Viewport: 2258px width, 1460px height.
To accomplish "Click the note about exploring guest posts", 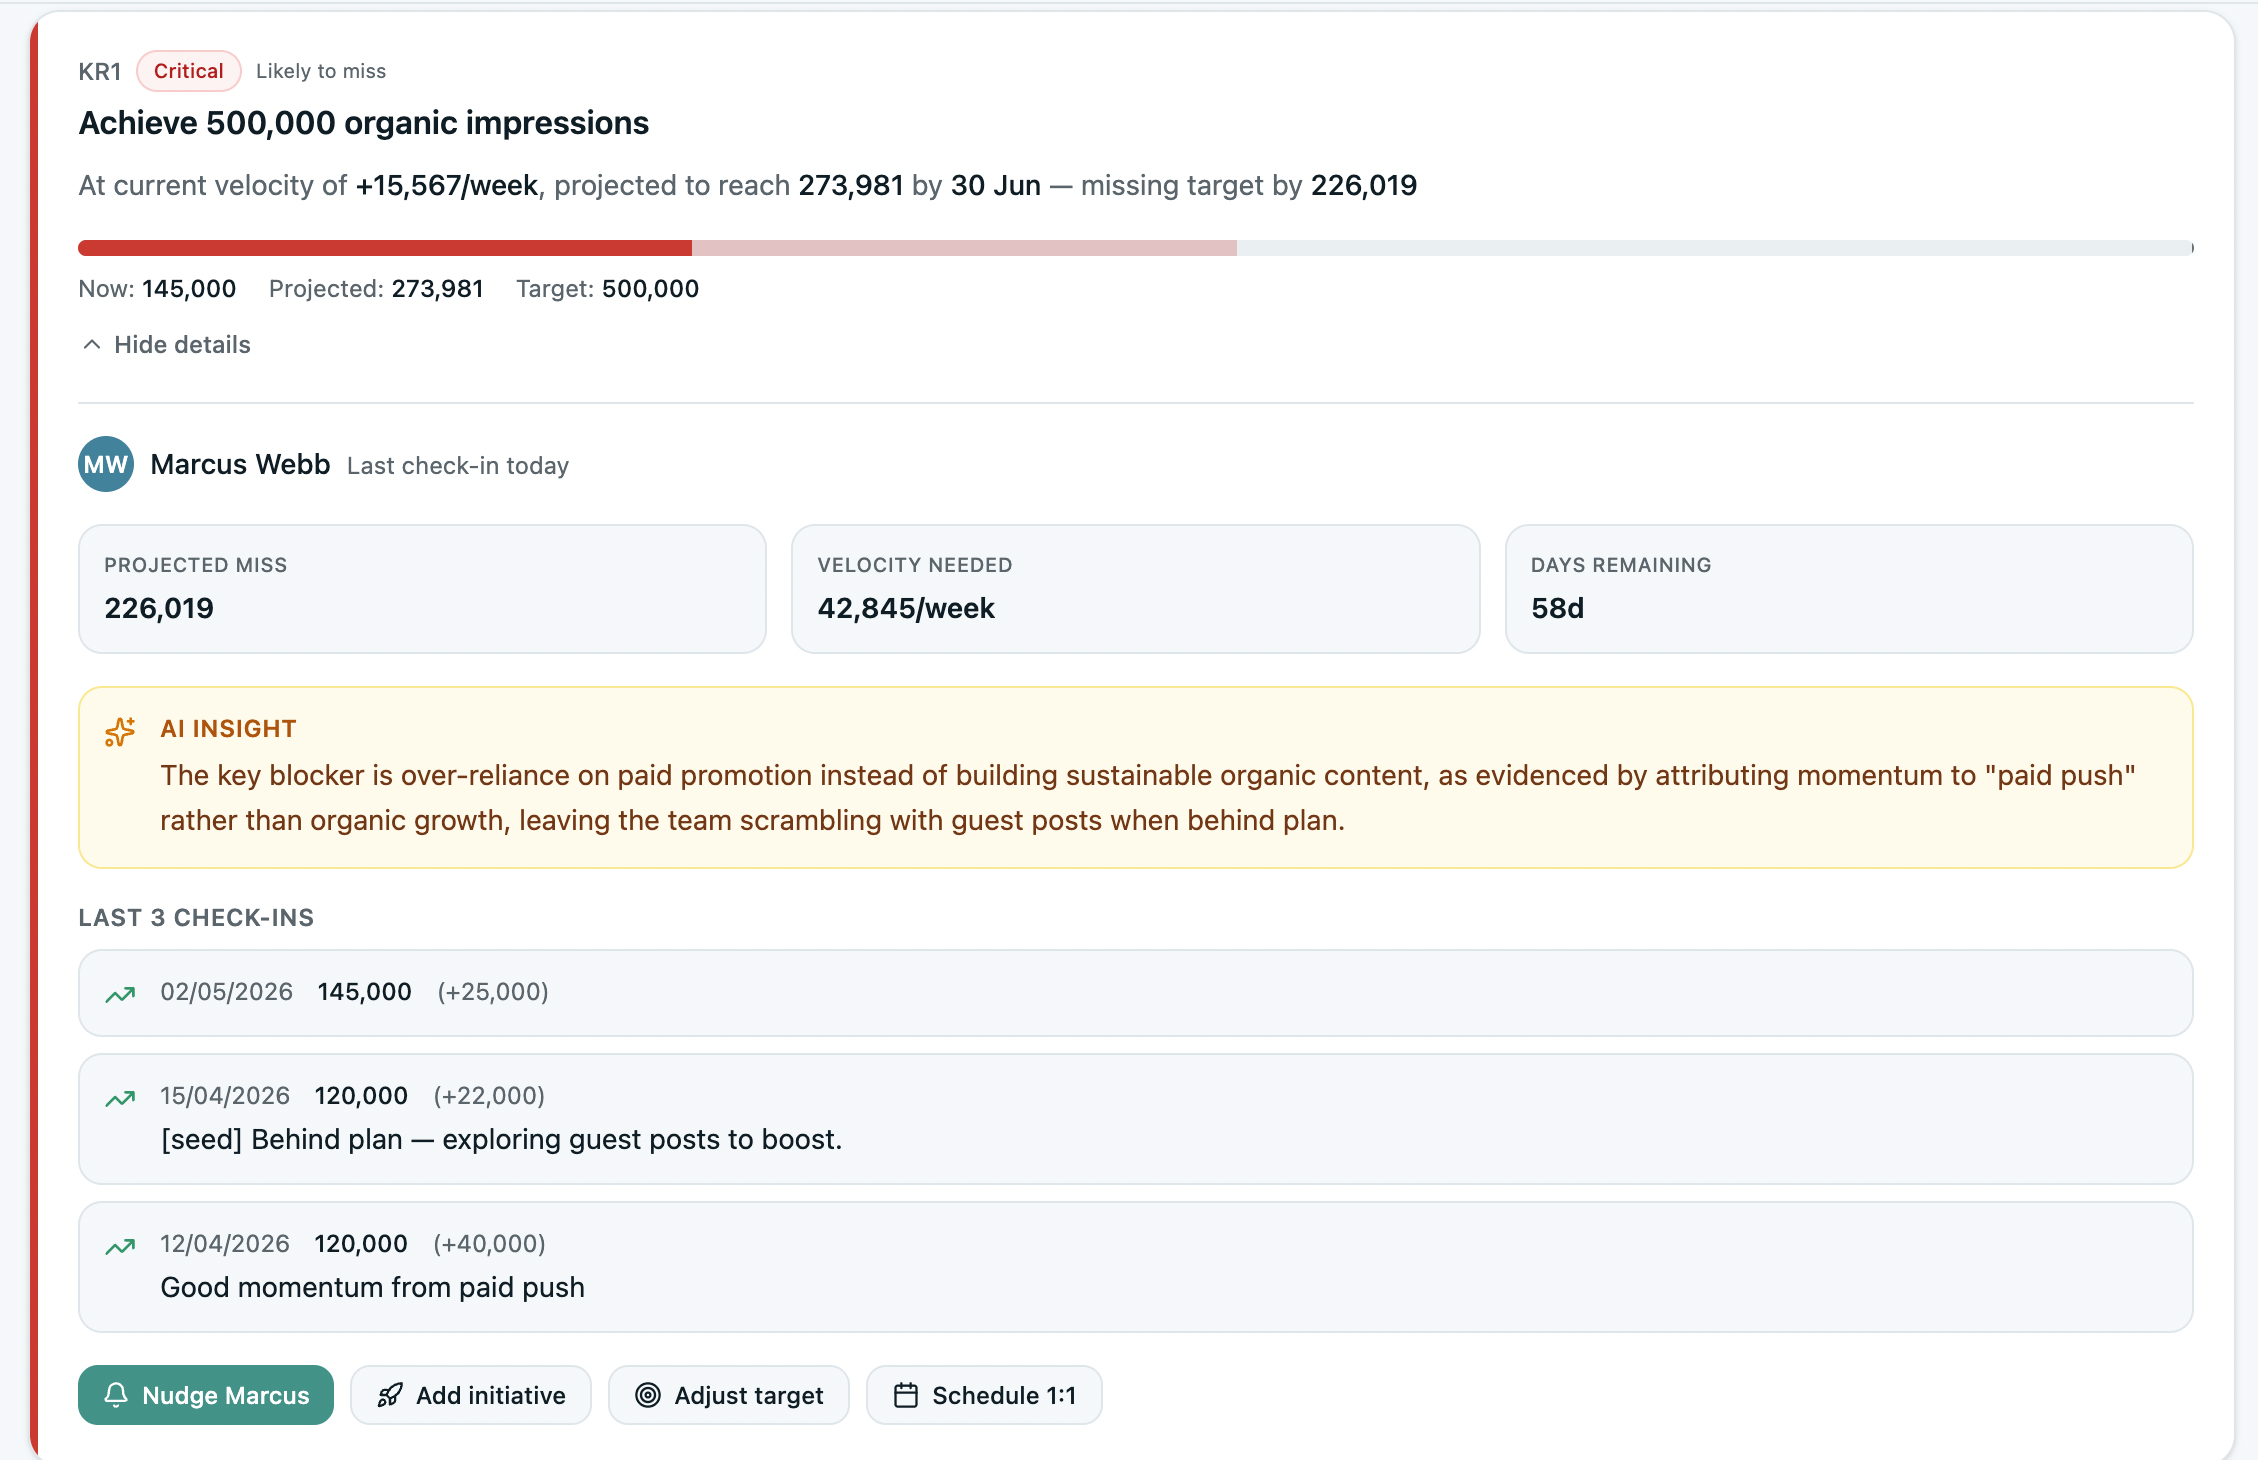I will click(x=502, y=1139).
